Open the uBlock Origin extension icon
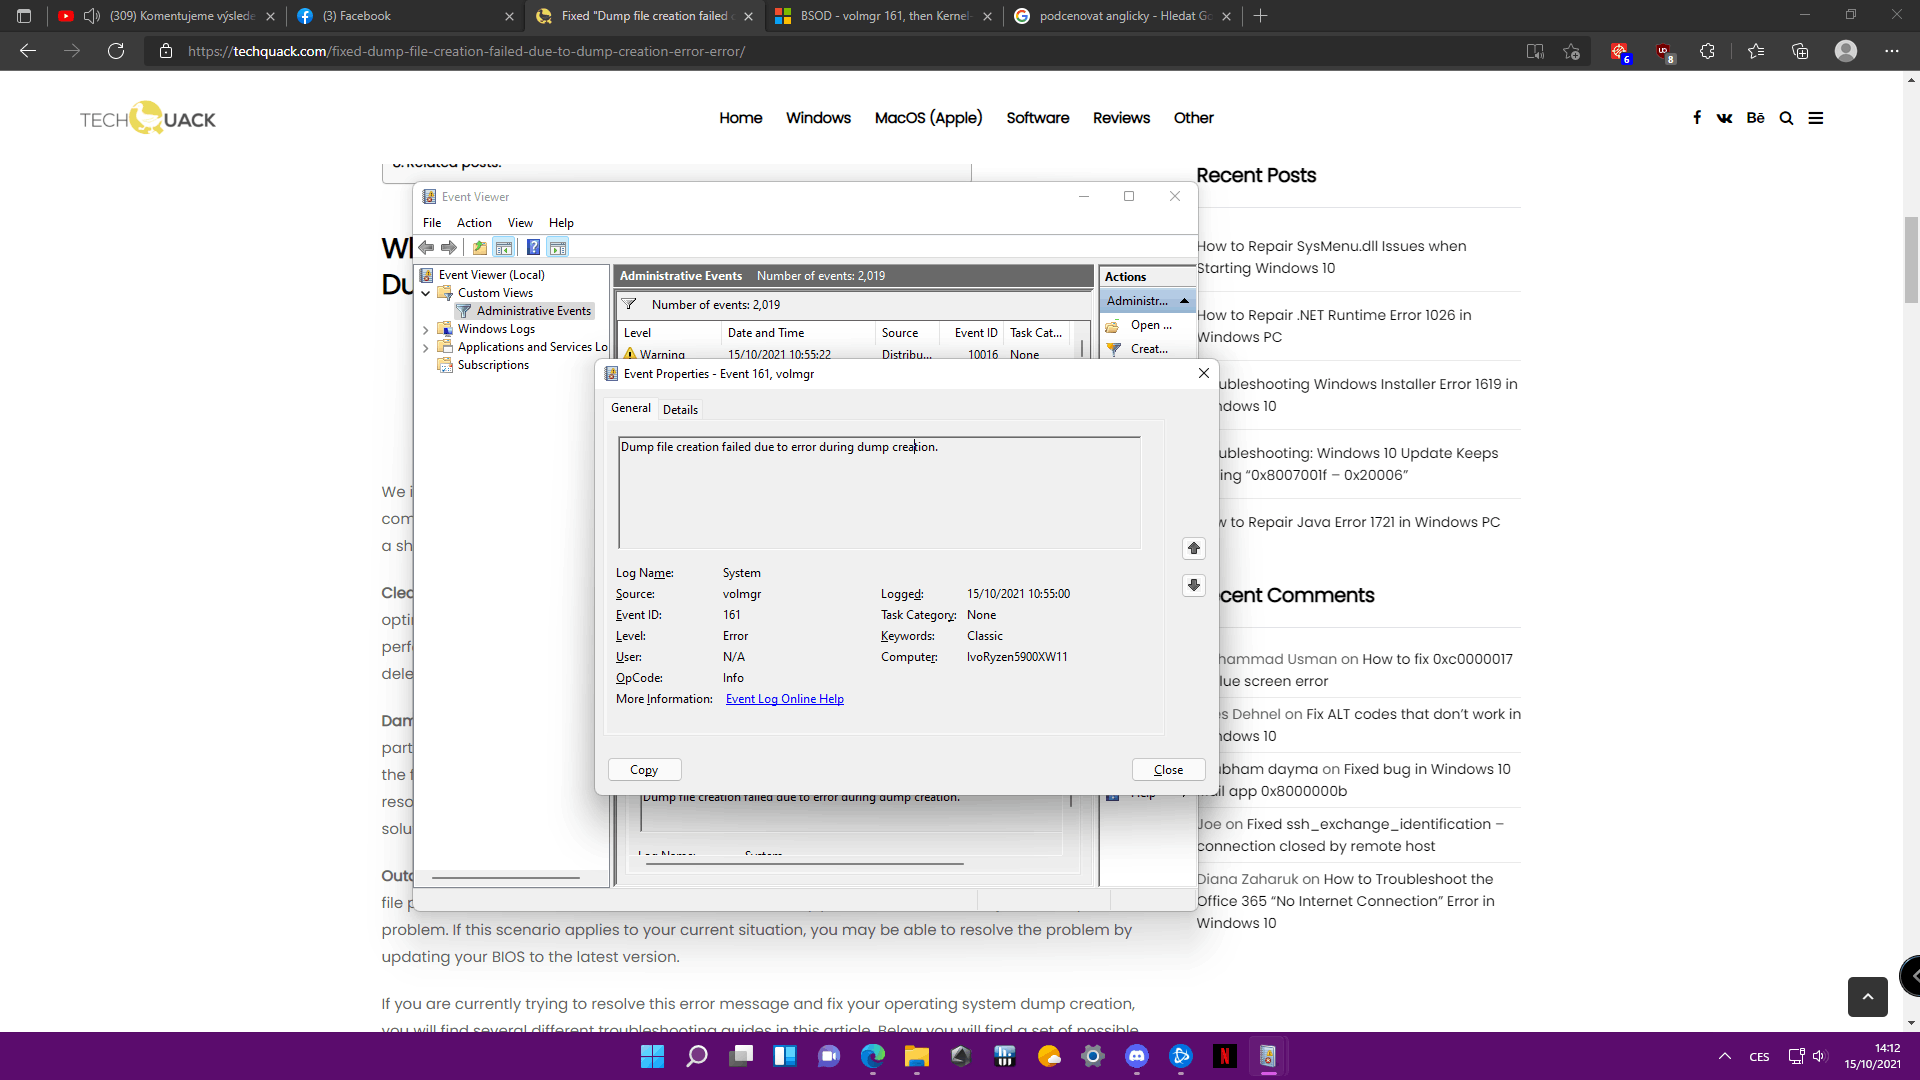The image size is (1920, 1080). tap(1664, 51)
